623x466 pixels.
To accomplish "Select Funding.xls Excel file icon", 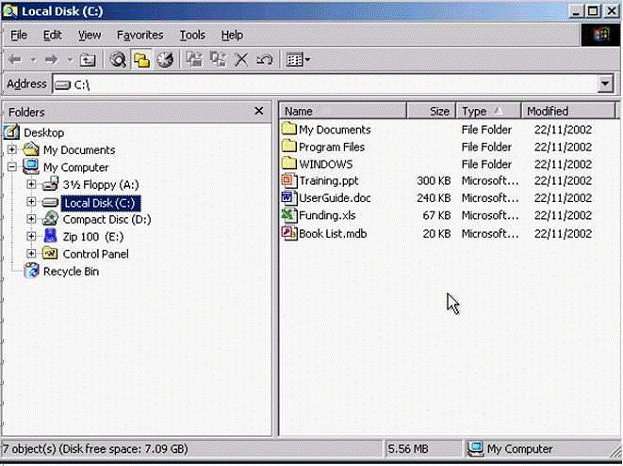I will pos(289,215).
